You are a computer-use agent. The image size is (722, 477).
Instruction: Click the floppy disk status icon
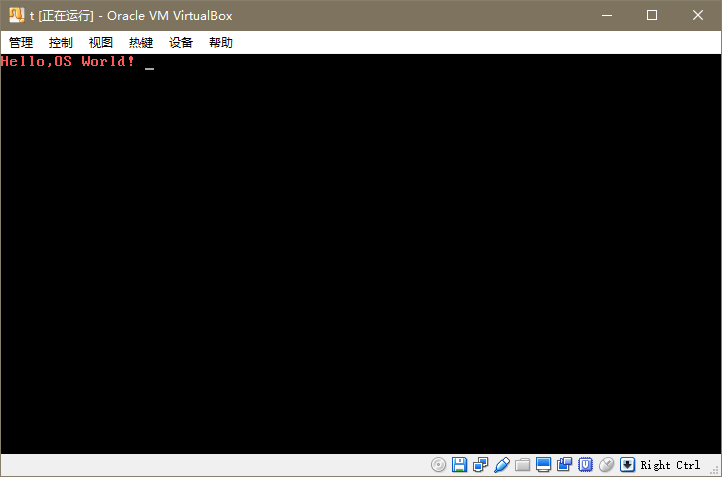[459, 465]
